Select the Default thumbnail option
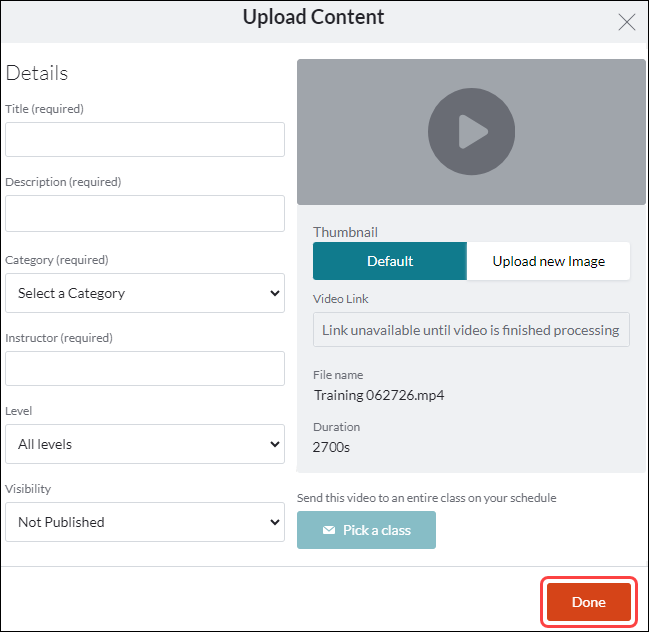Image resolution: width=649 pixels, height=632 pixels. coord(390,261)
